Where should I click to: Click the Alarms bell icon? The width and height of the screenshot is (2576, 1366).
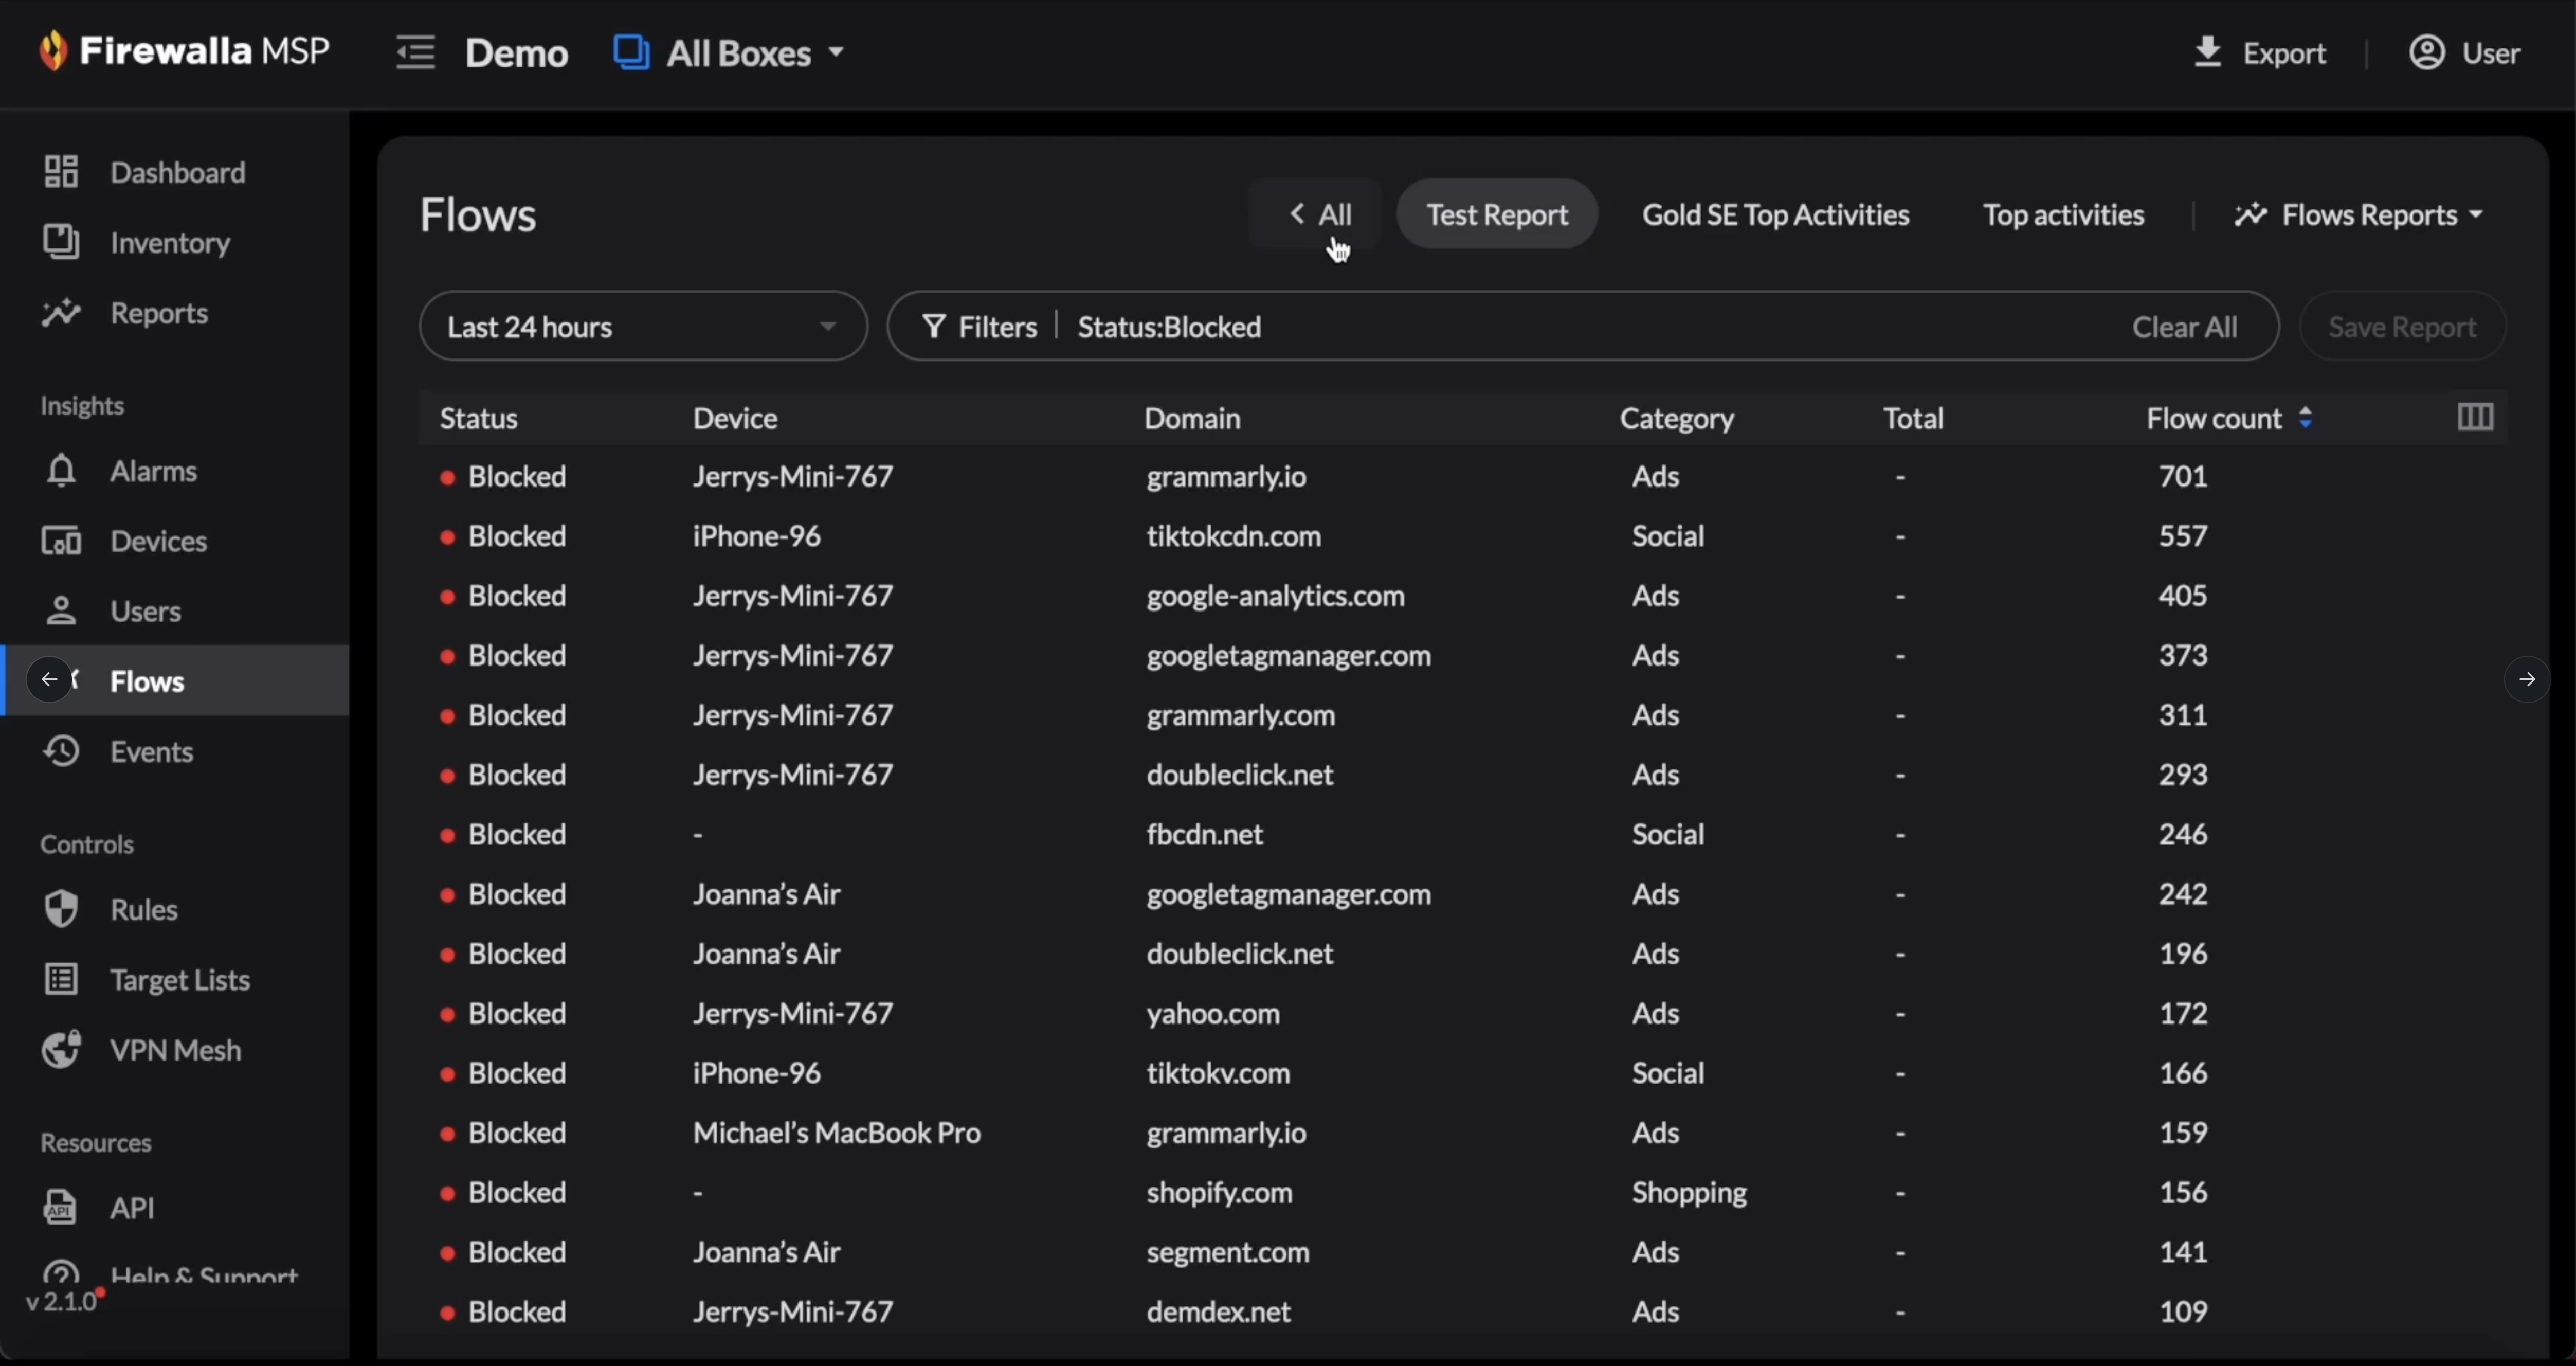(61, 470)
